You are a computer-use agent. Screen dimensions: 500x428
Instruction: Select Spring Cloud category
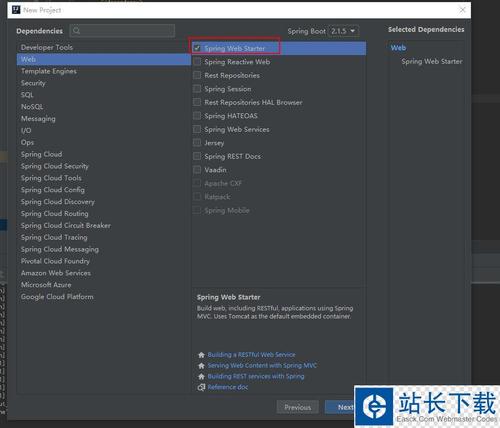[104, 154]
